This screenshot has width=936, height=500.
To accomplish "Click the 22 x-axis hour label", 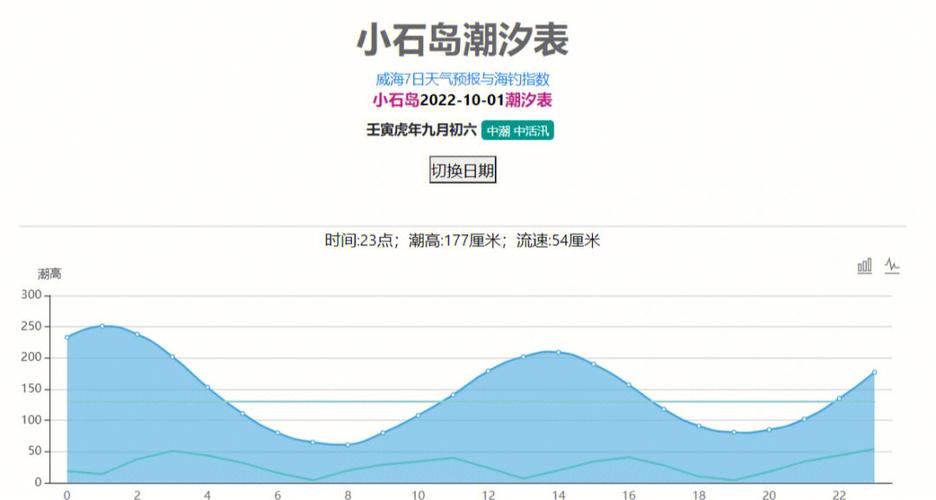I will tap(839, 495).
